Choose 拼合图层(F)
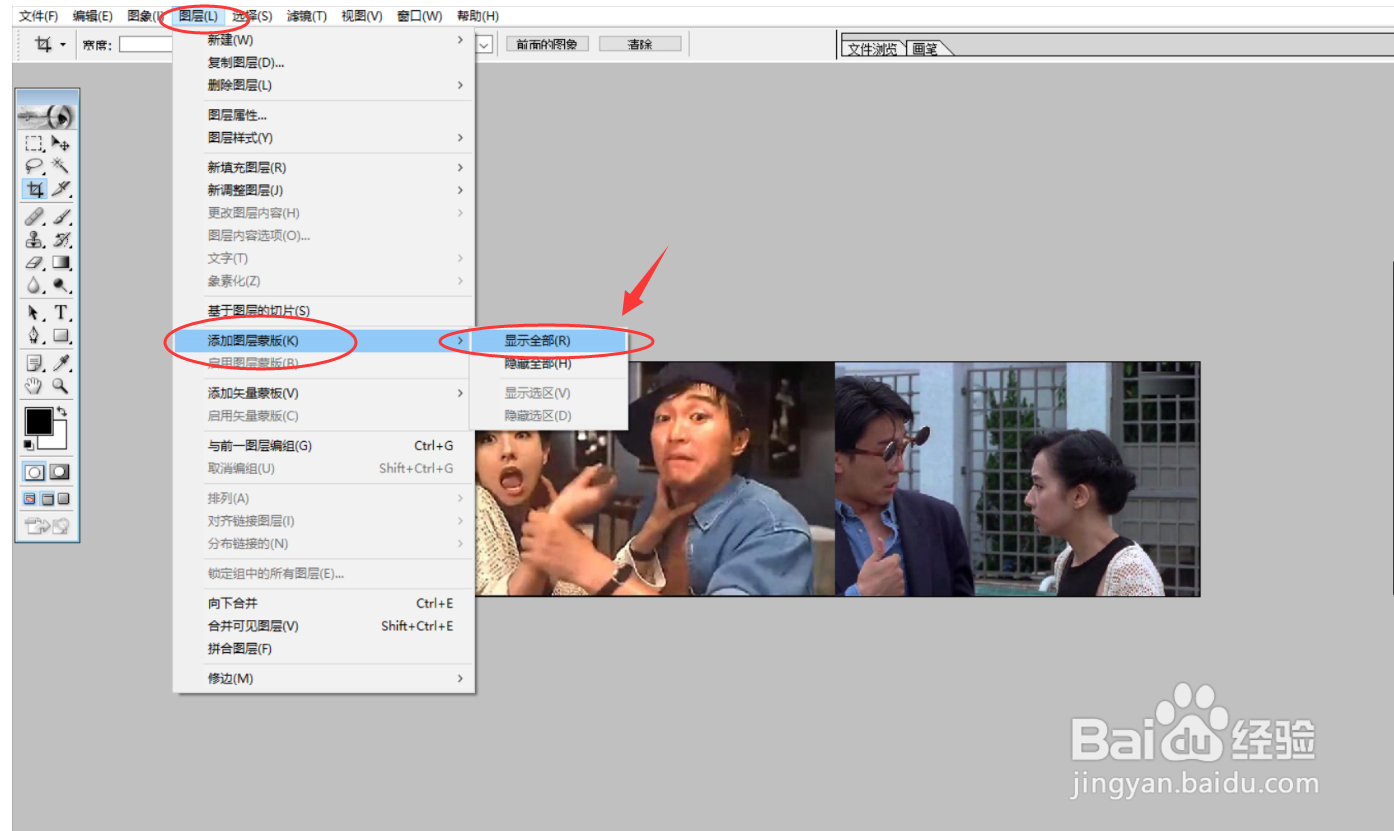This screenshot has height=831, width=1394. tap(323, 649)
